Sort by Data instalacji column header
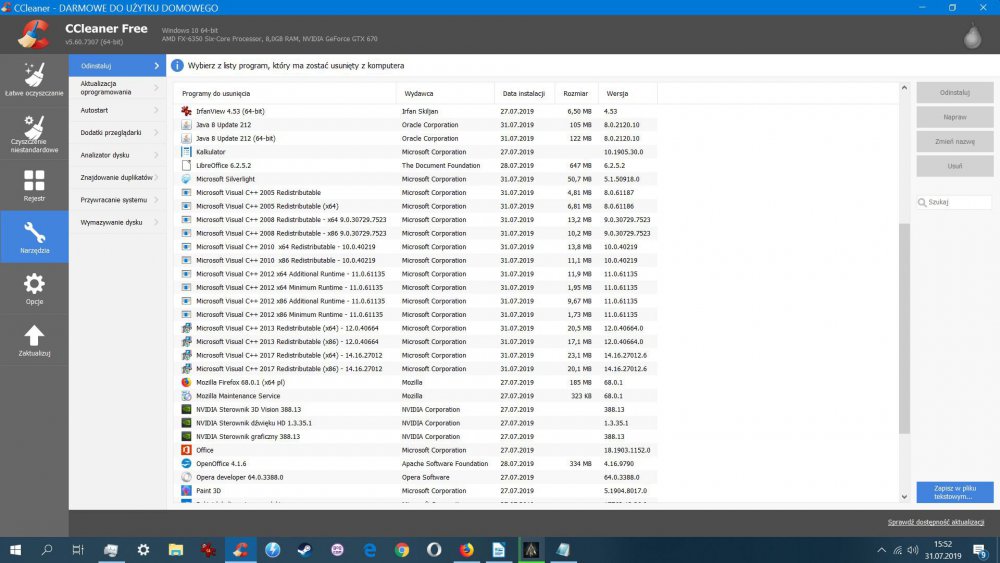 point(524,93)
